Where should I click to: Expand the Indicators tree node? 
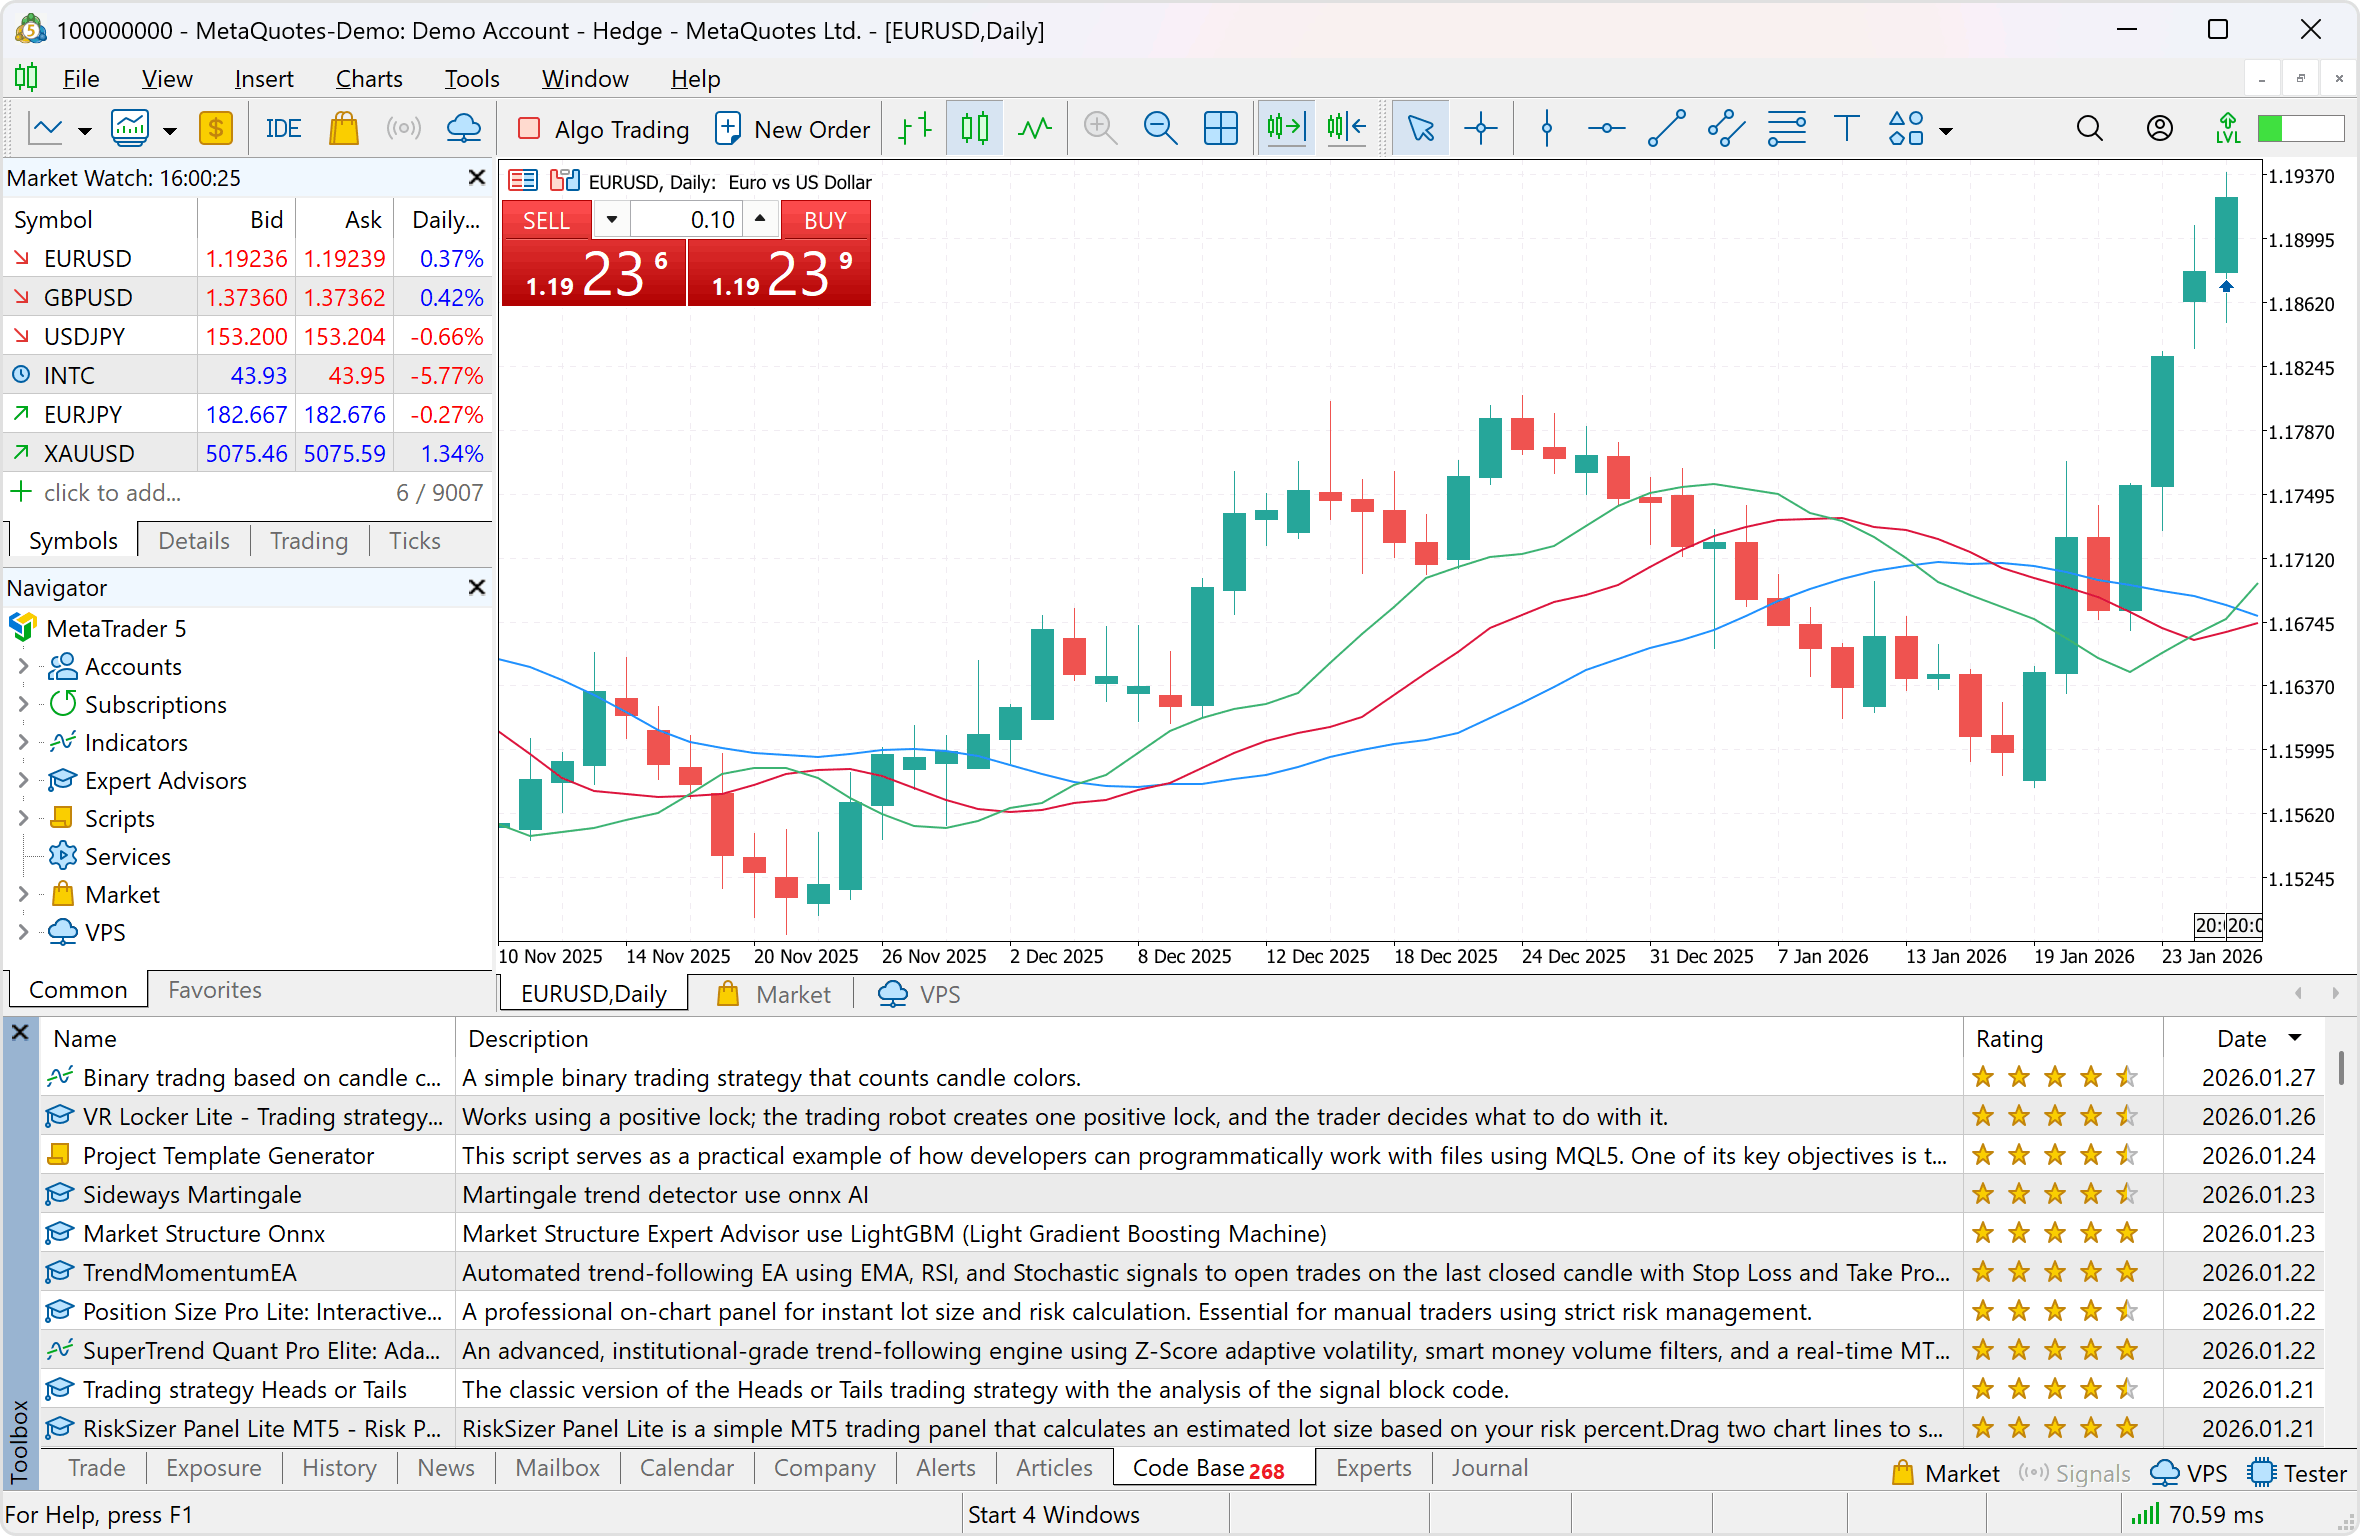tap(23, 742)
